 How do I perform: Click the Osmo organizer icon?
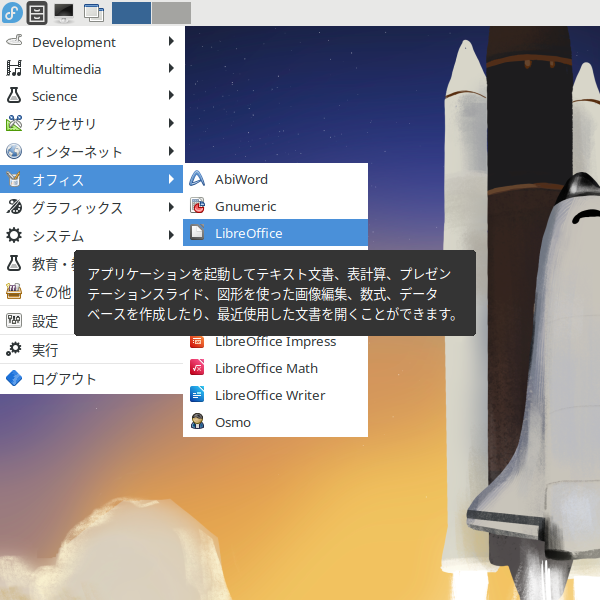[x=197, y=422]
